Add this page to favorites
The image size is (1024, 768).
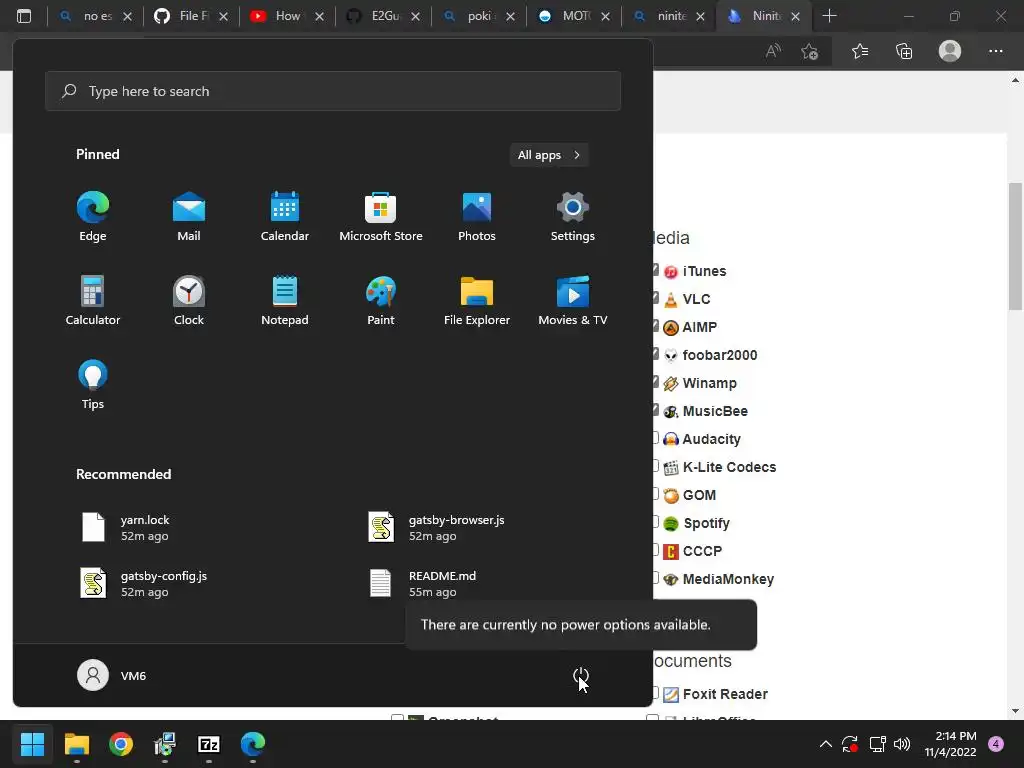(810, 51)
